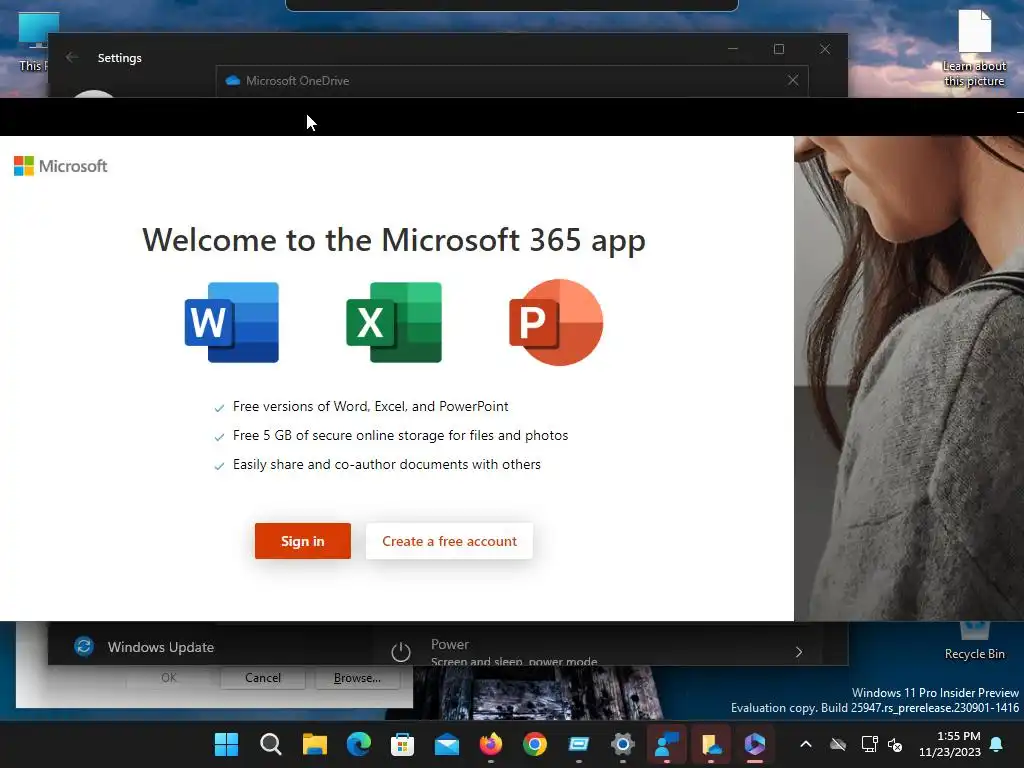The height and width of the screenshot is (768, 1024).
Task: Open taskbar Search
Action: [x=270, y=744]
